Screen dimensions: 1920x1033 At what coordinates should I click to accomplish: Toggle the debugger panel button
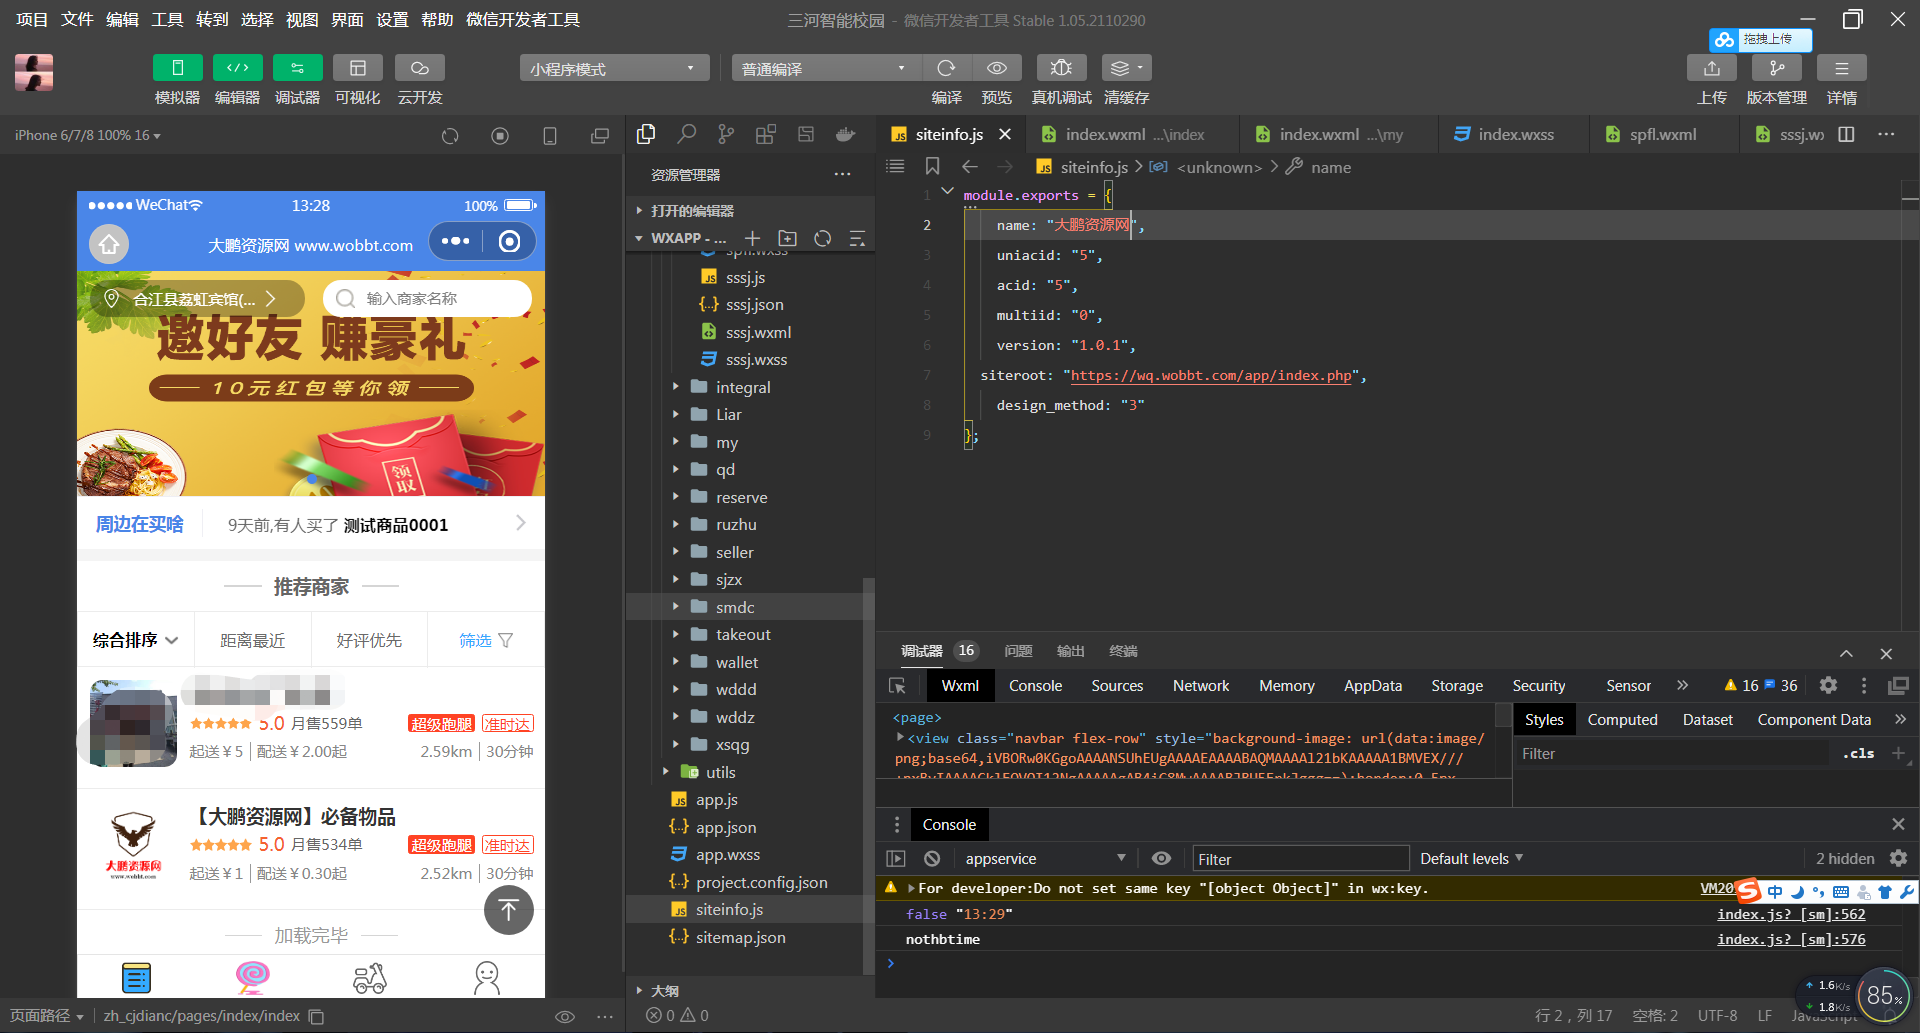[297, 68]
